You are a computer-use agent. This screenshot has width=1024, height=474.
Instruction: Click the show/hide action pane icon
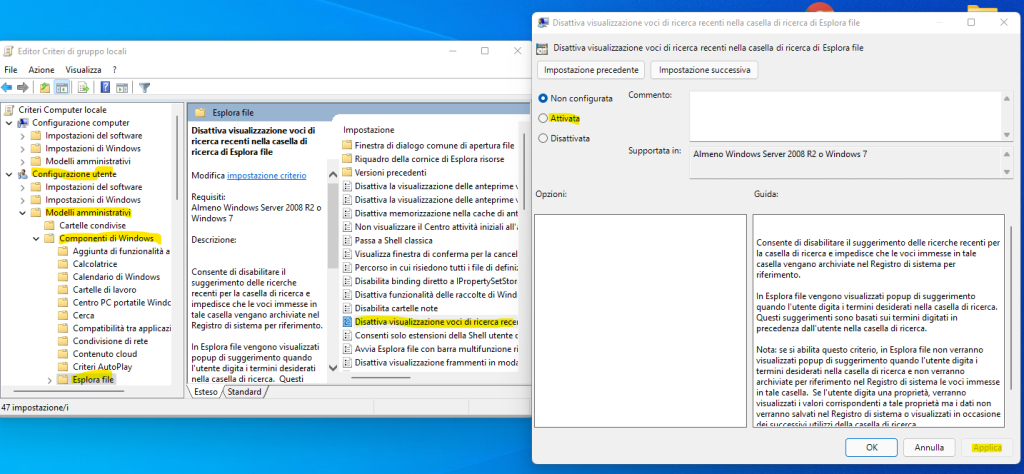121,88
